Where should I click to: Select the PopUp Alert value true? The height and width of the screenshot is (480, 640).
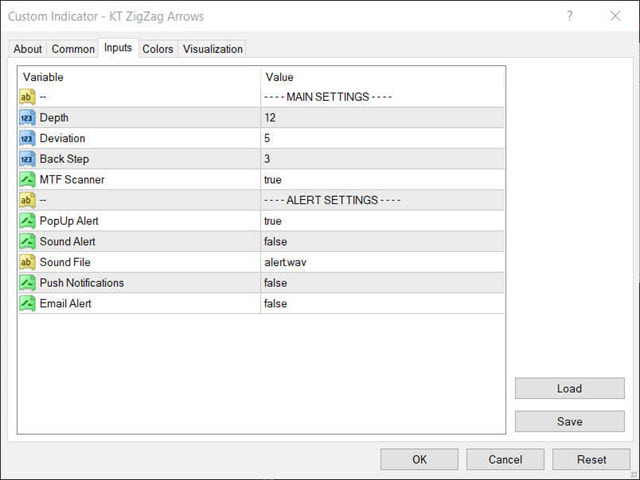click(x=273, y=221)
